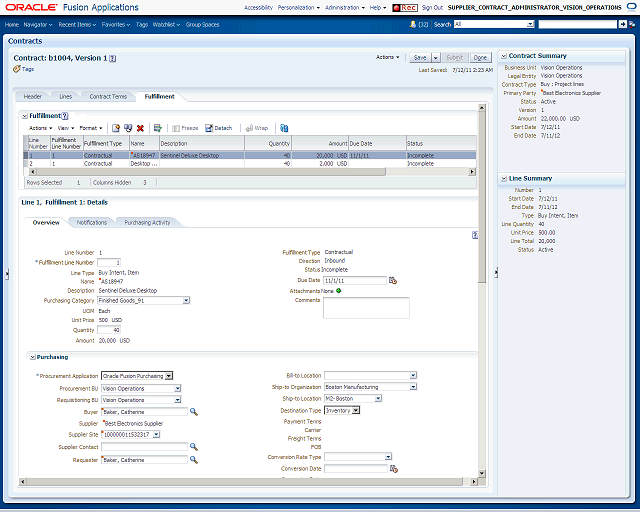Open Ship-to Organization dropdown
This screenshot has height=512, width=640.
(x=413, y=387)
